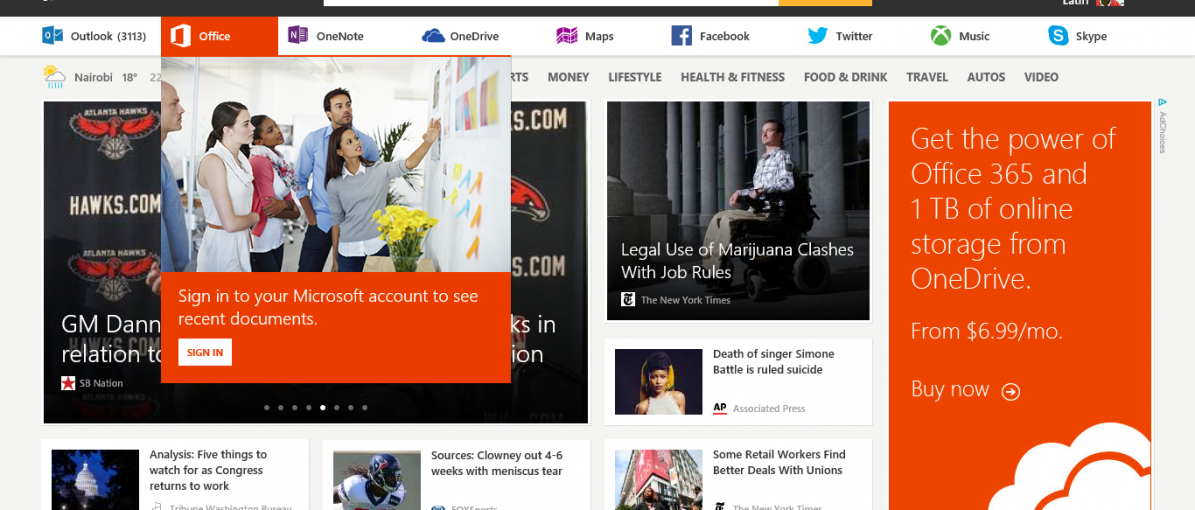
Task: Click 'The New York Times' under marijuana story
Action: coord(686,300)
